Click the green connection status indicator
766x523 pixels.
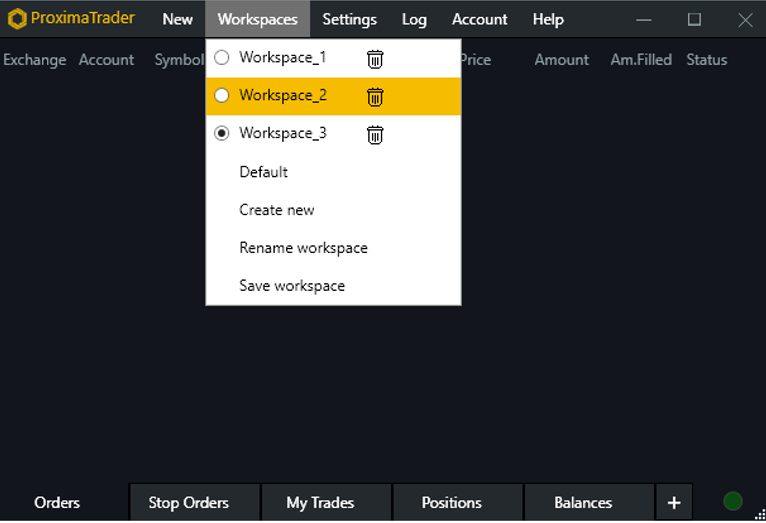pyautogui.click(x=733, y=502)
